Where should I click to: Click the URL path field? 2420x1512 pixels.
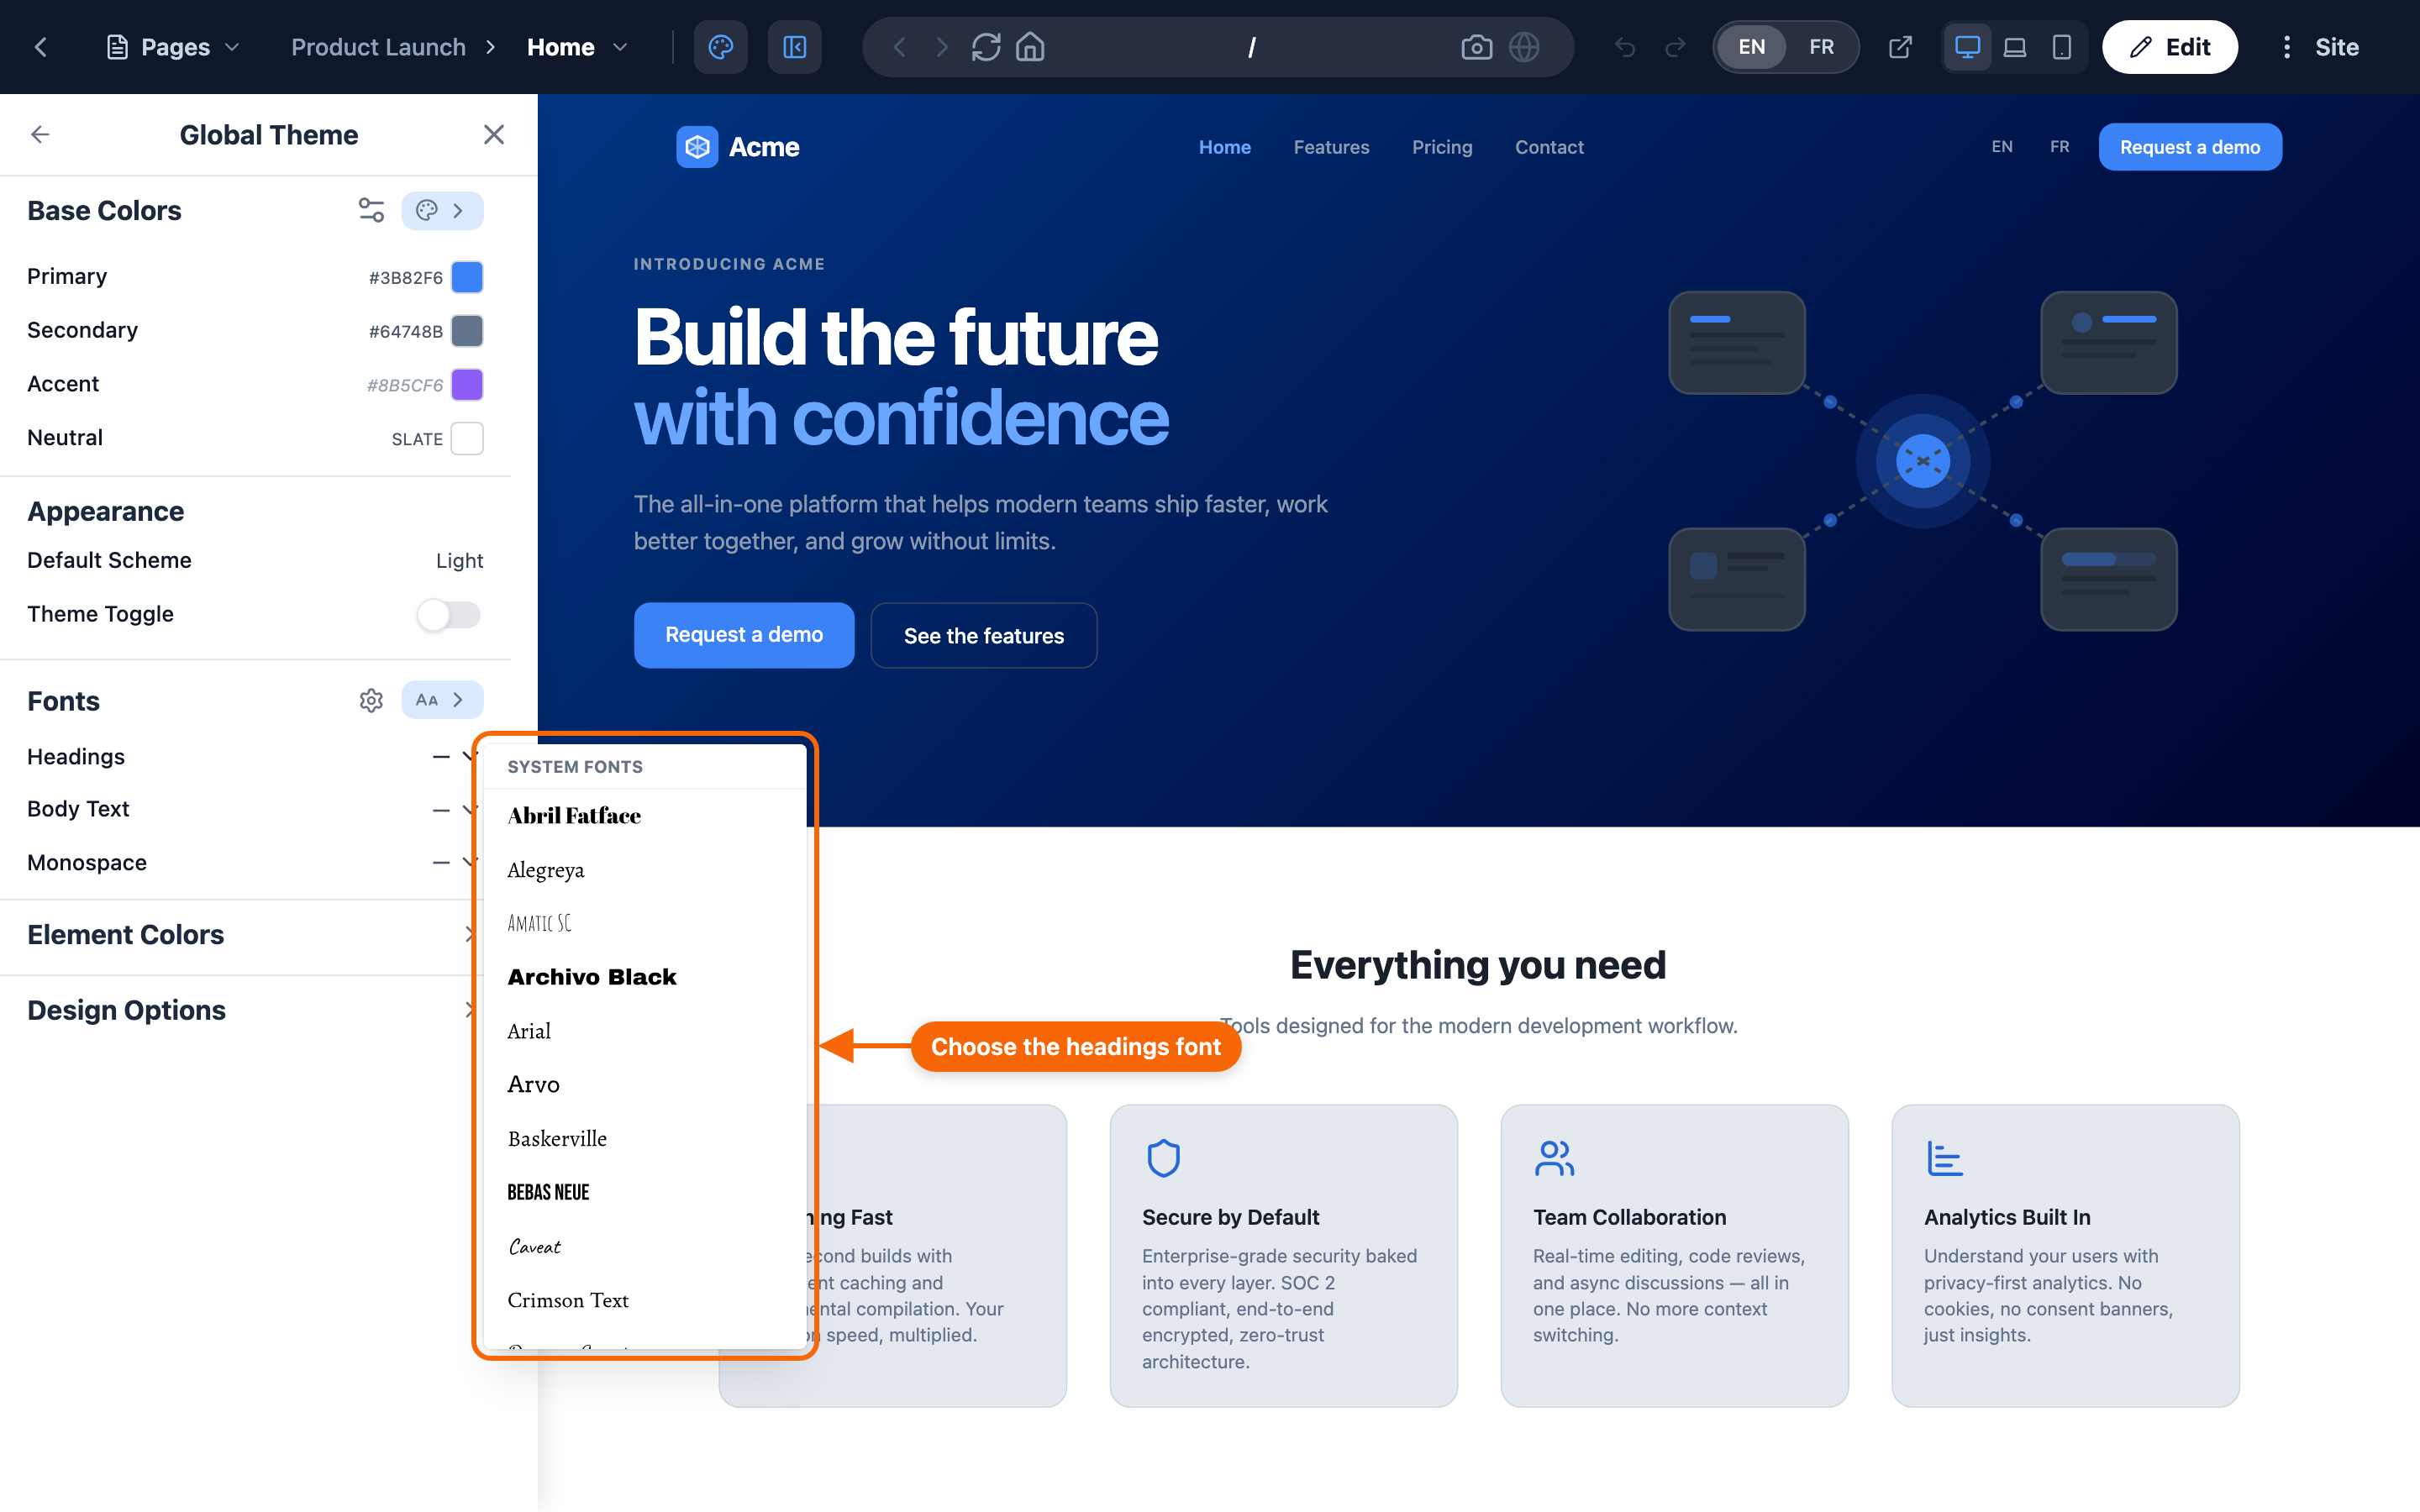[x=1250, y=47]
